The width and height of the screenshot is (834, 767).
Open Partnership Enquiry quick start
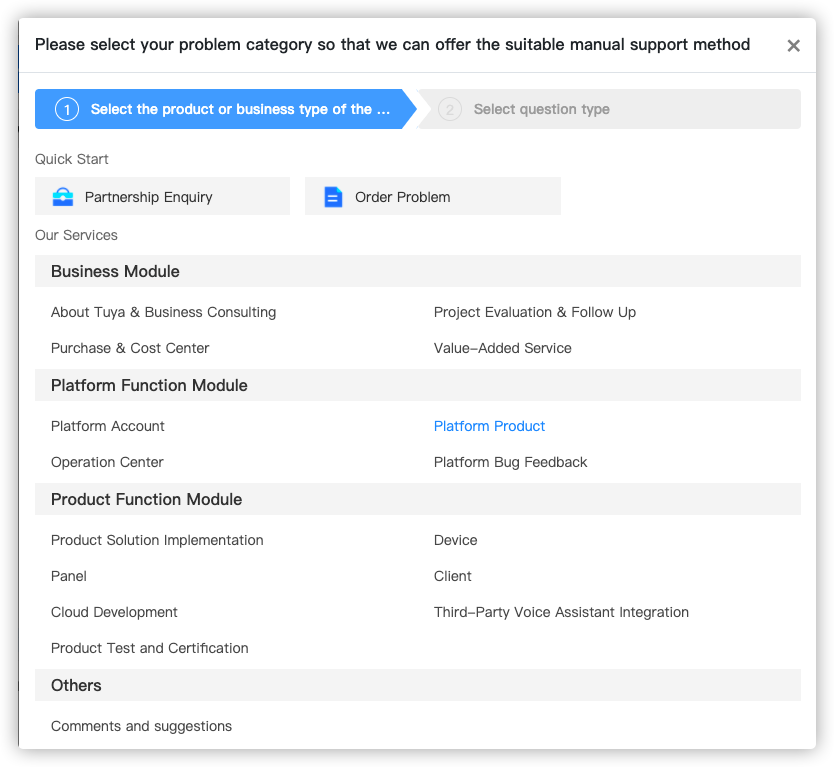point(162,196)
